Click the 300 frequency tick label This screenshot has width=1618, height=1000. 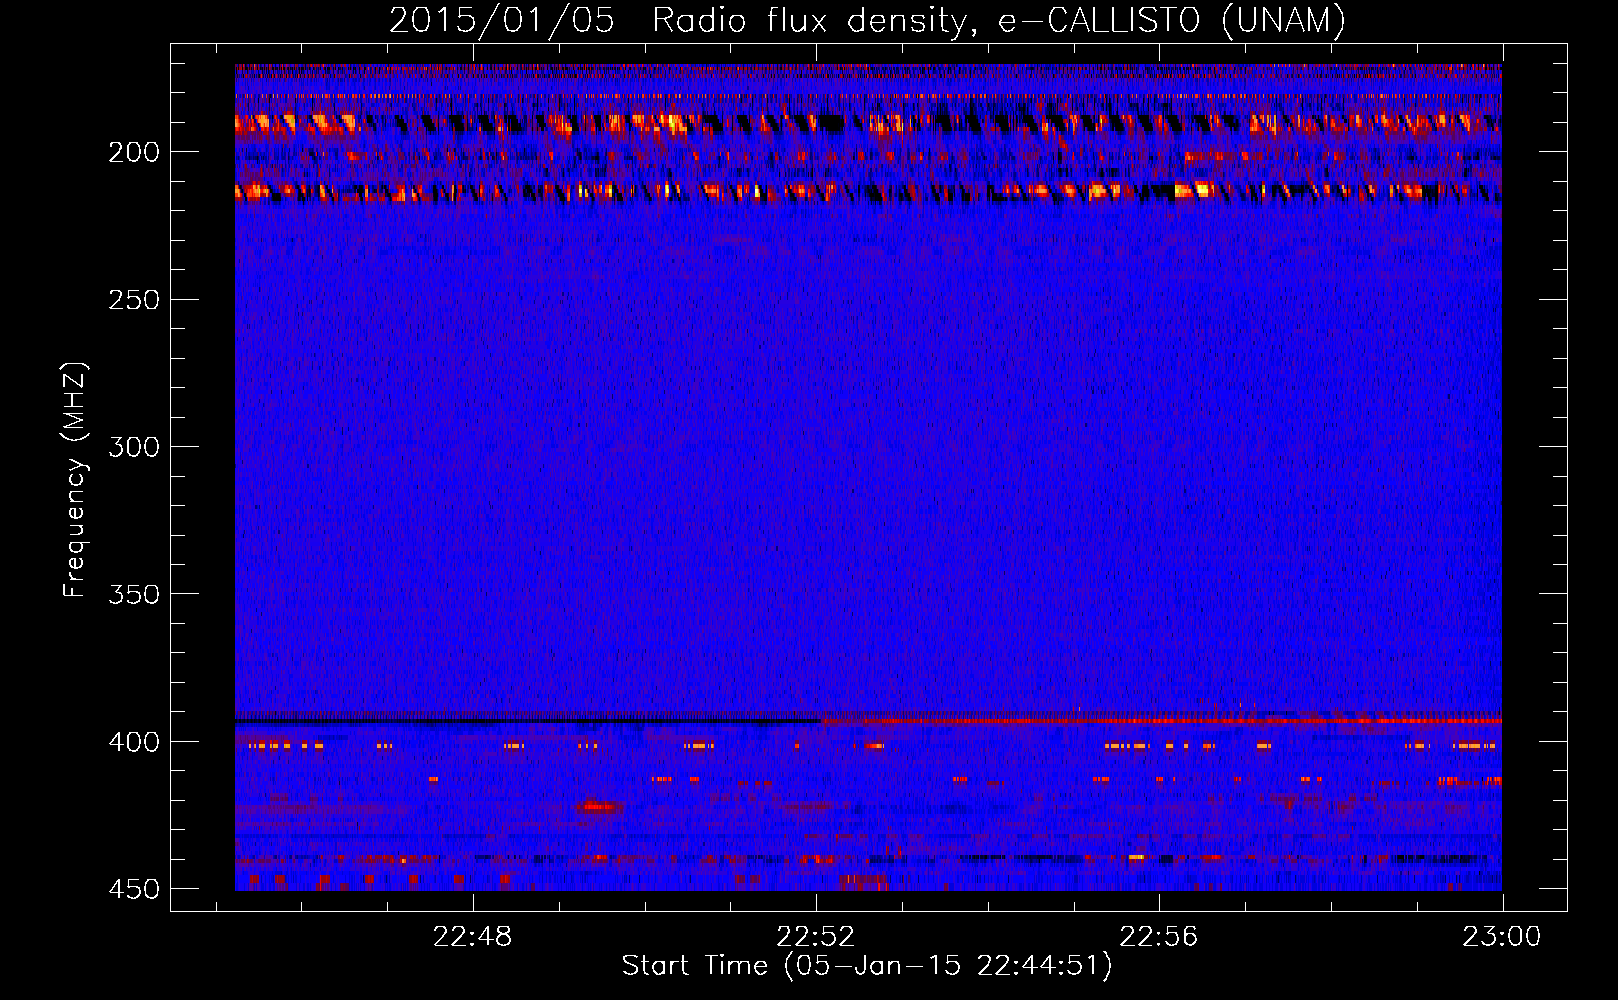(x=133, y=447)
